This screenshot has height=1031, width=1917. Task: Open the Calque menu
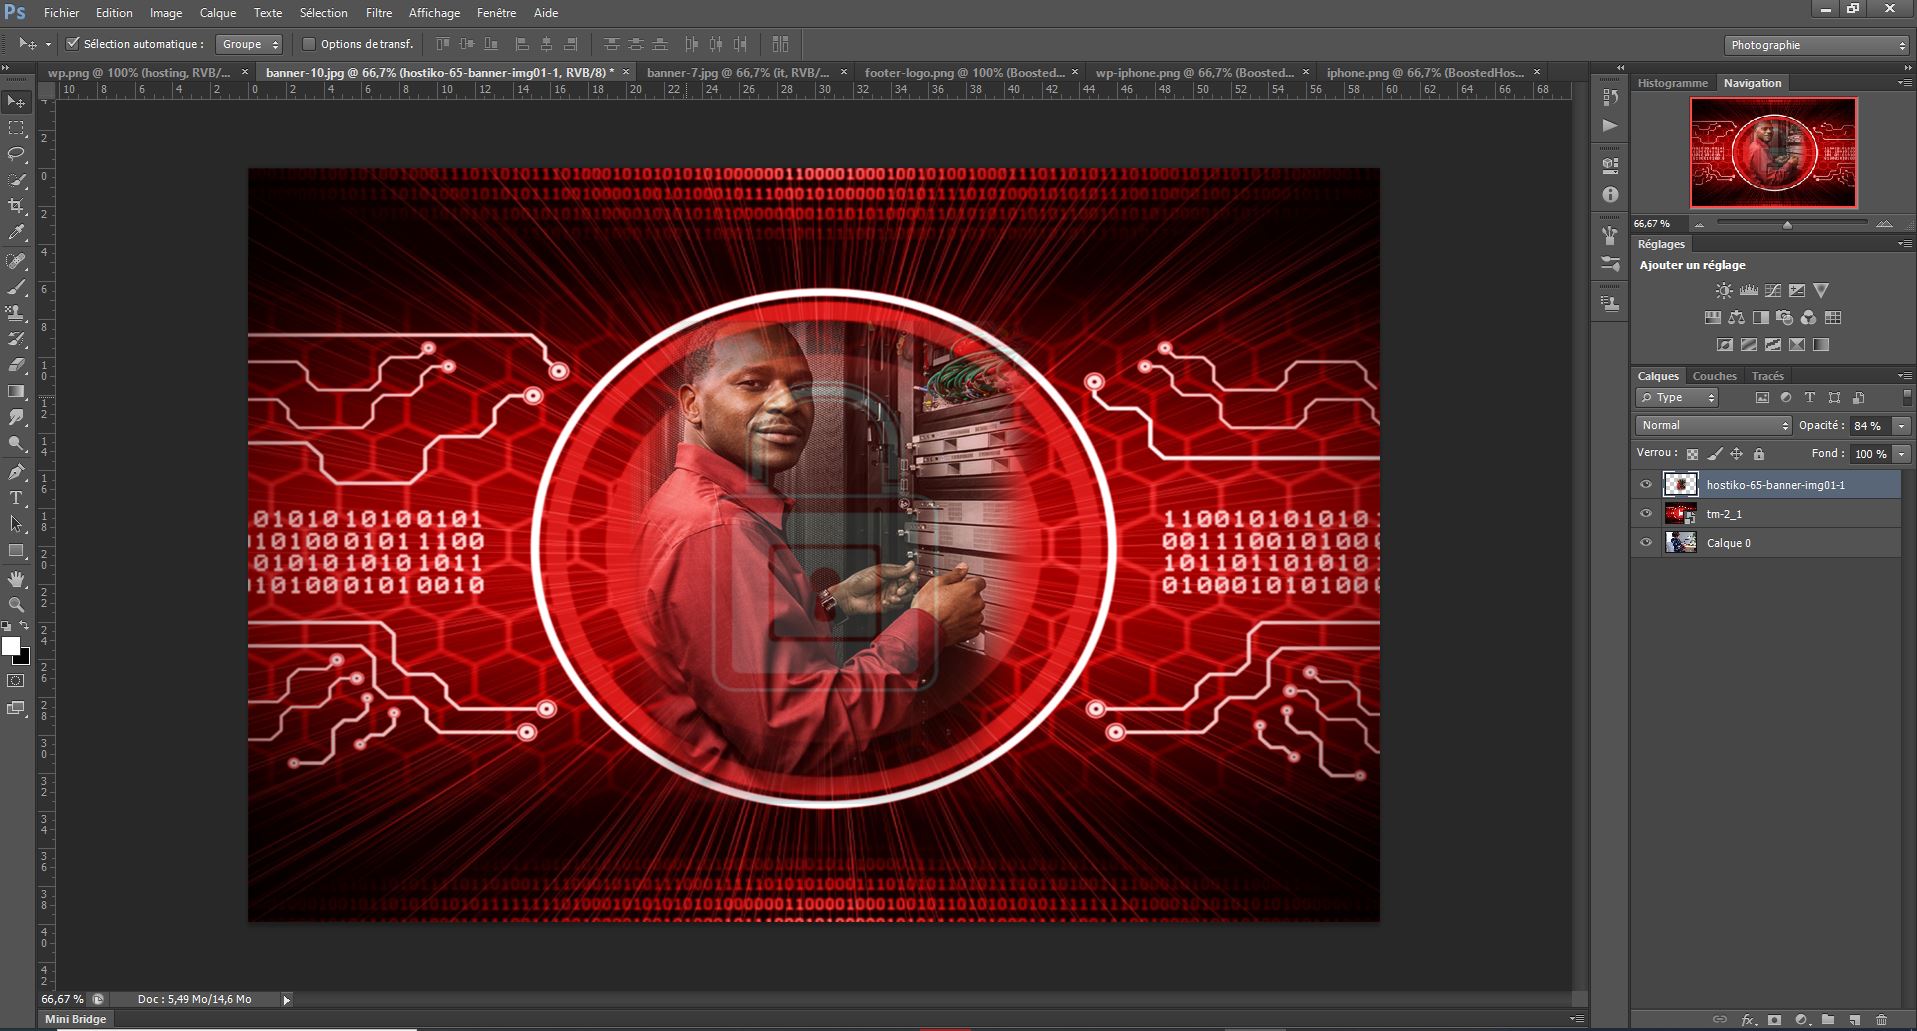pyautogui.click(x=218, y=13)
